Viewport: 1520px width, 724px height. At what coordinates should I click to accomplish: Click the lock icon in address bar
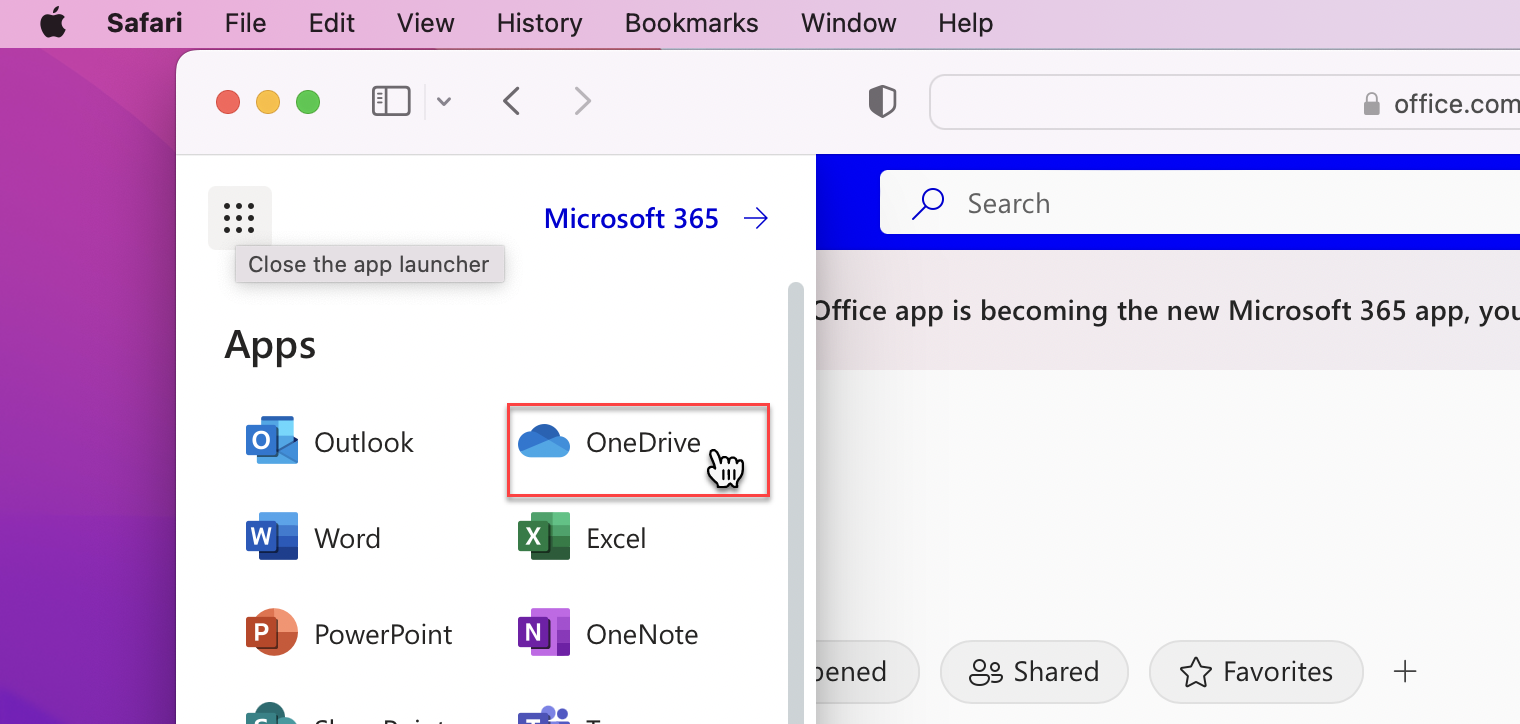[x=1372, y=103]
